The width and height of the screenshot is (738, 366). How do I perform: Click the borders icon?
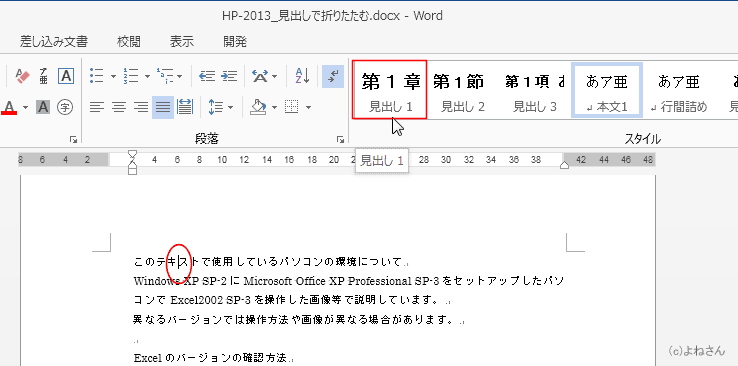pos(292,108)
